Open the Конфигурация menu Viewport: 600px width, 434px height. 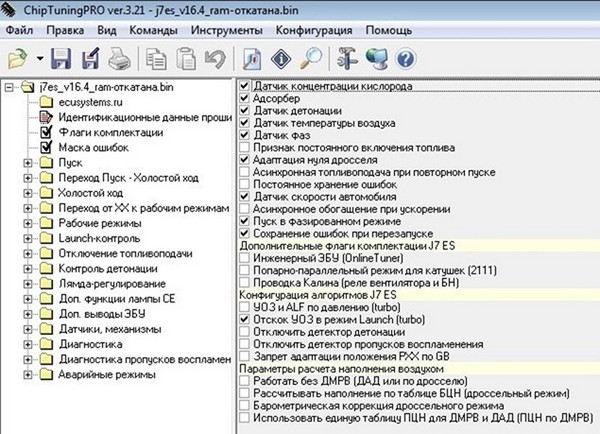[290, 28]
